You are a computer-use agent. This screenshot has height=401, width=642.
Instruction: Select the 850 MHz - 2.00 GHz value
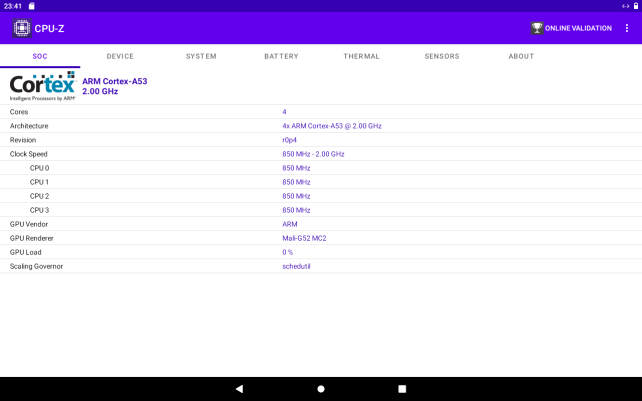(313, 154)
